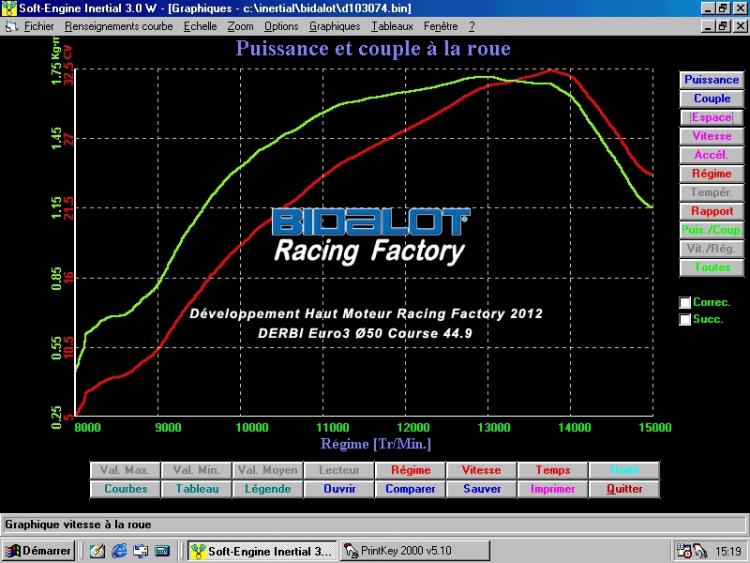This screenshot has height=563, width=750.
Task: Select the Toutes button to show all curves
Action: click(711, 268)
